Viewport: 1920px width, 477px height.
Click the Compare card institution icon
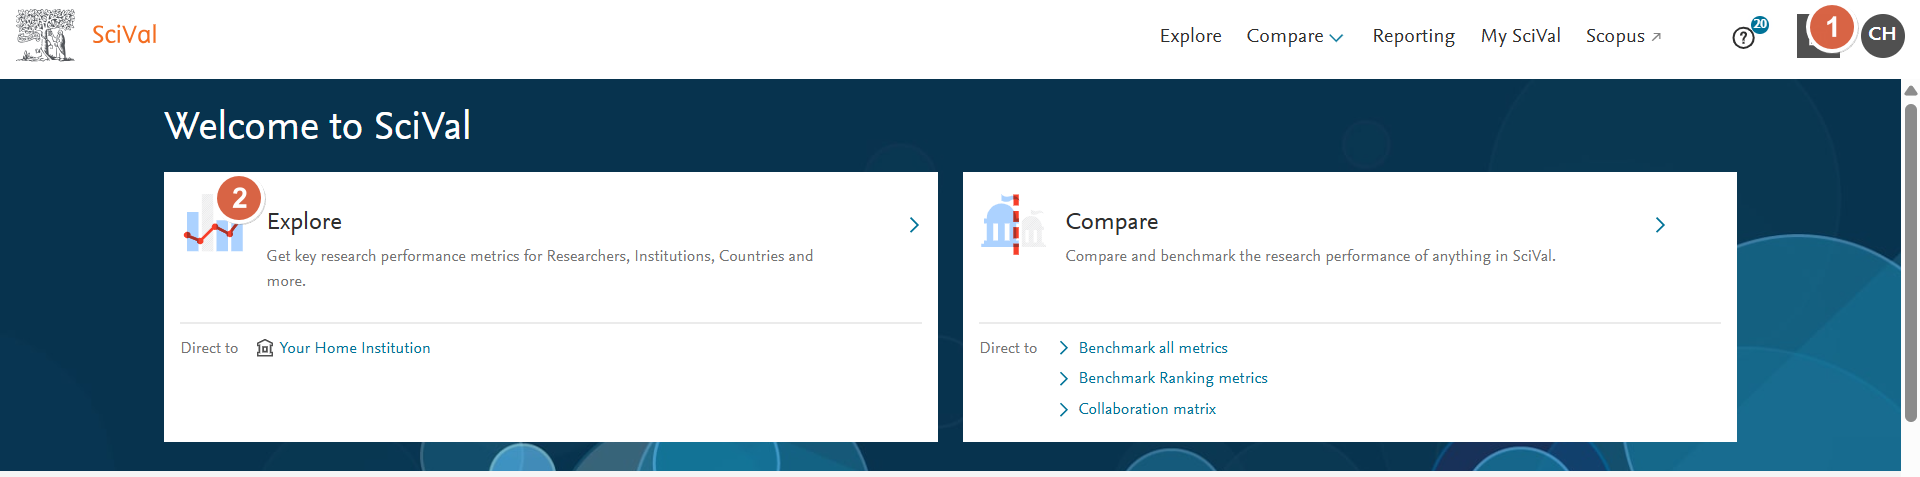click(x=1013, y=224)
